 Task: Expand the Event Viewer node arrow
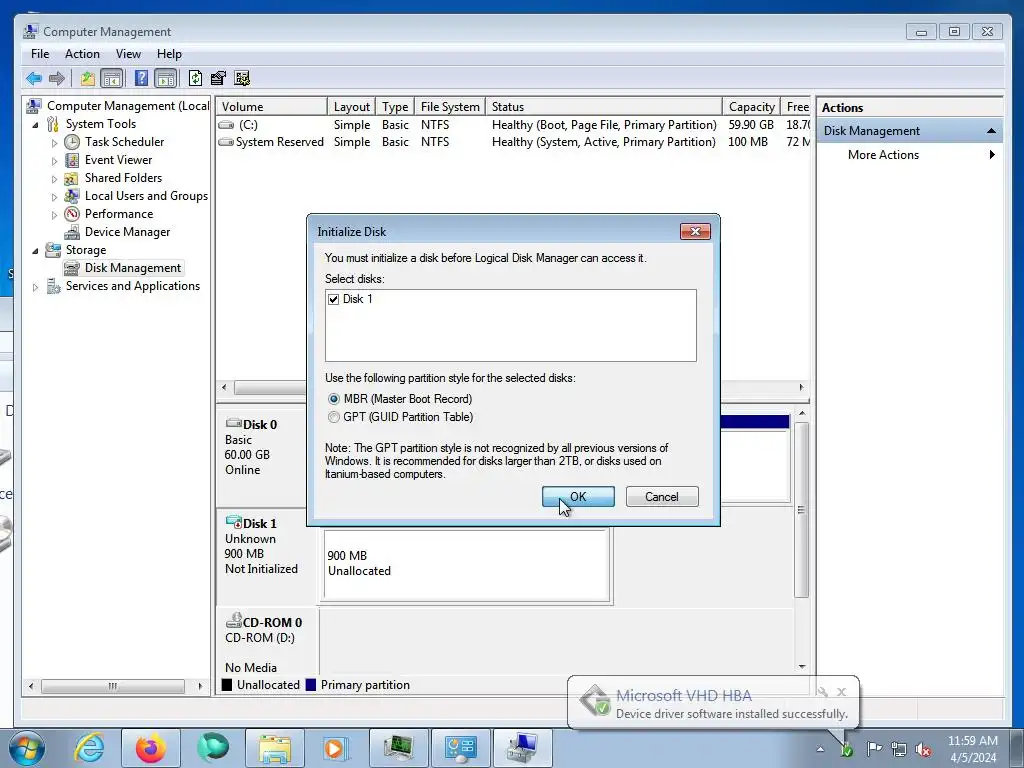pyautogui.click(x=54, y=161)
